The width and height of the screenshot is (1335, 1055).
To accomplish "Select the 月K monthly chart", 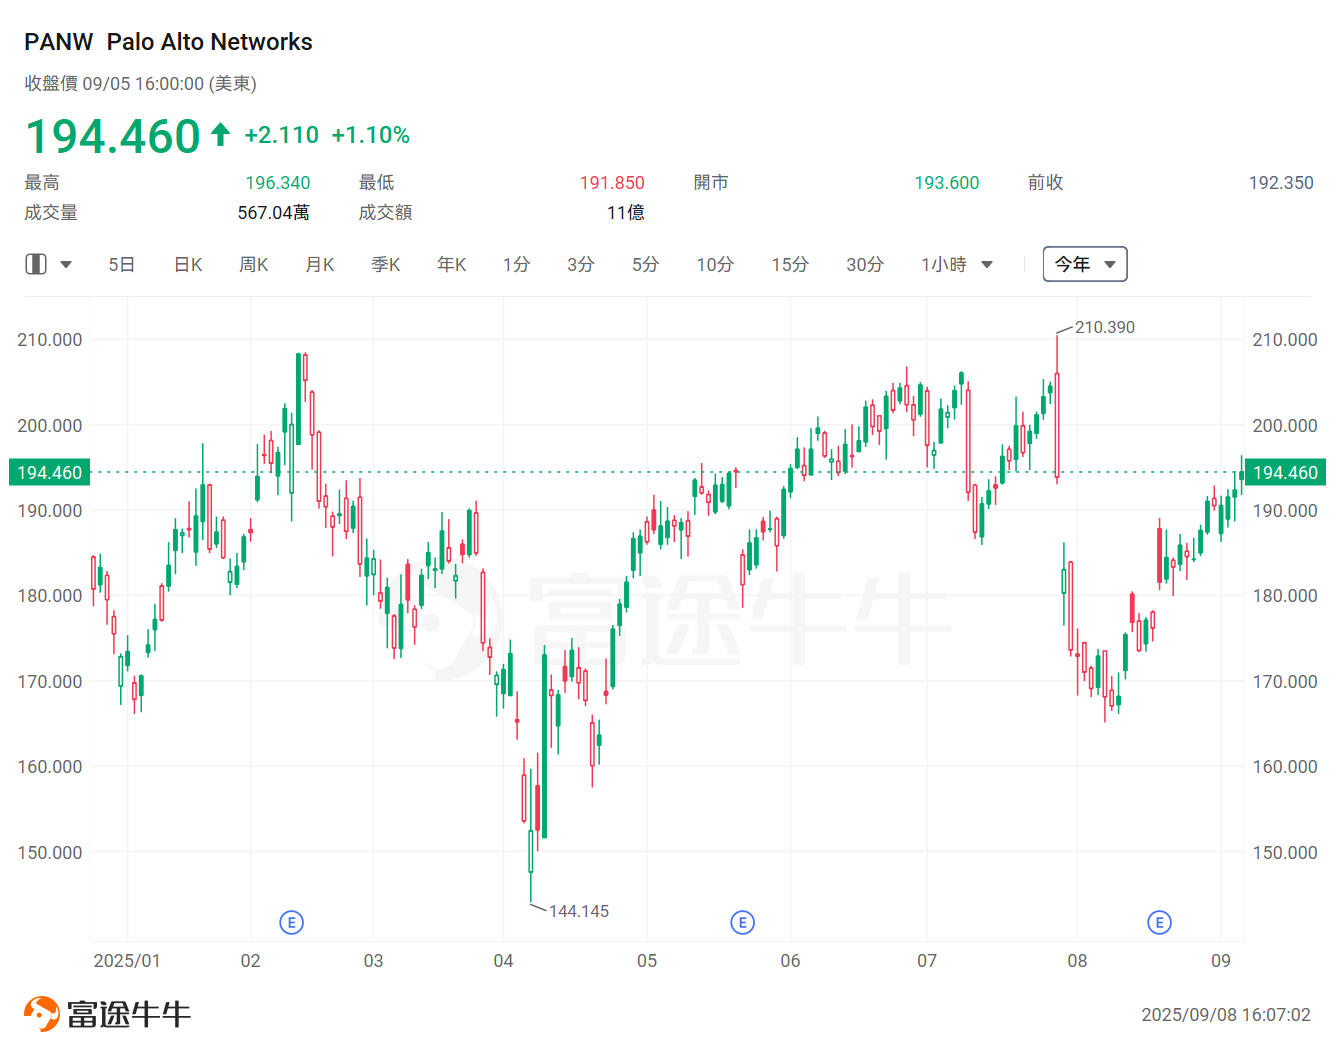I will 320,265.
